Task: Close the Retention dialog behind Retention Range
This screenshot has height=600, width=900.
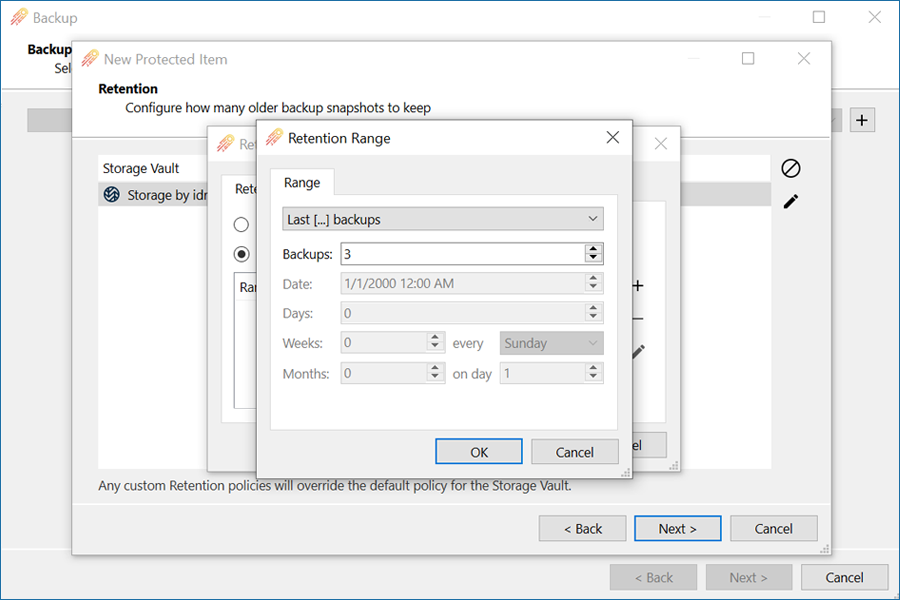Action: tap(661, 144)
